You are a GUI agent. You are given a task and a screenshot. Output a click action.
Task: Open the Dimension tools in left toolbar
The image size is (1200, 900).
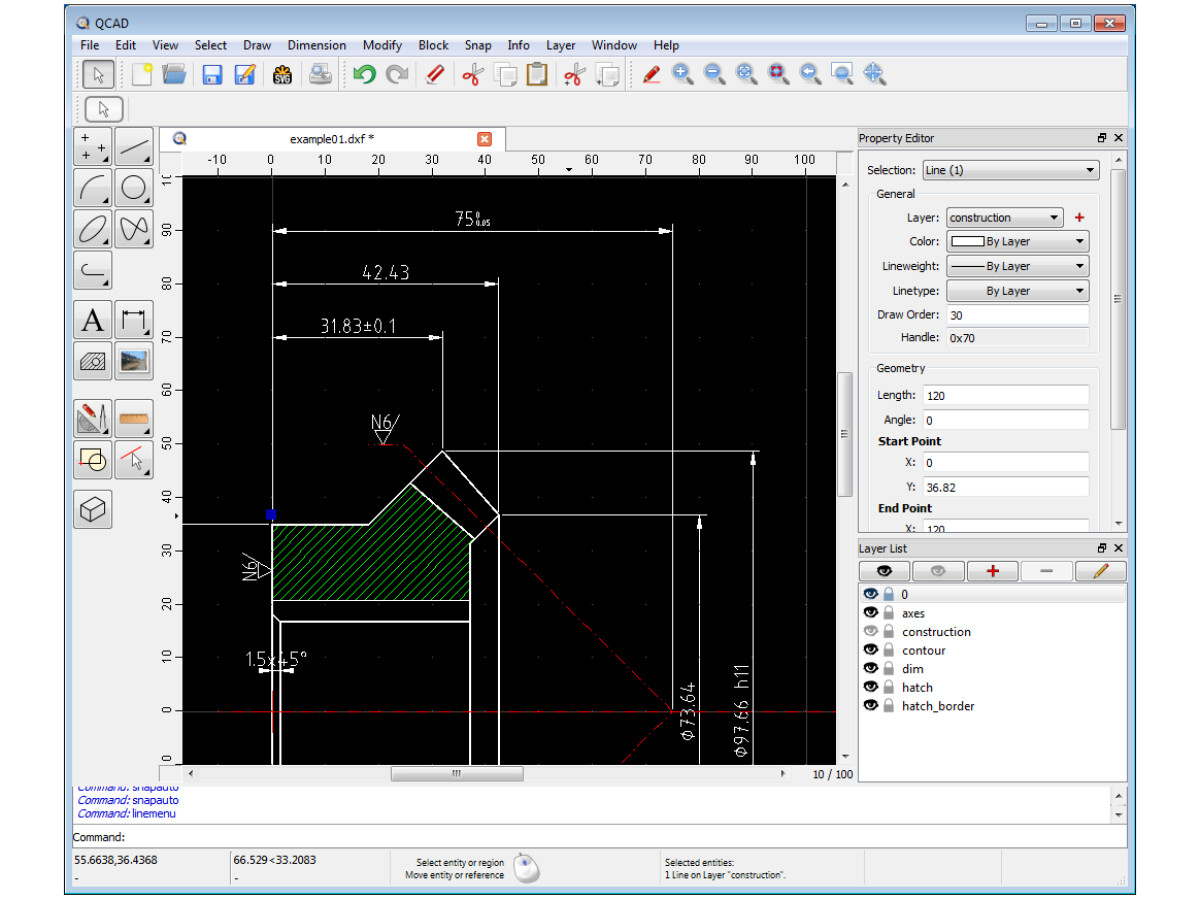[x=134, y=321]
